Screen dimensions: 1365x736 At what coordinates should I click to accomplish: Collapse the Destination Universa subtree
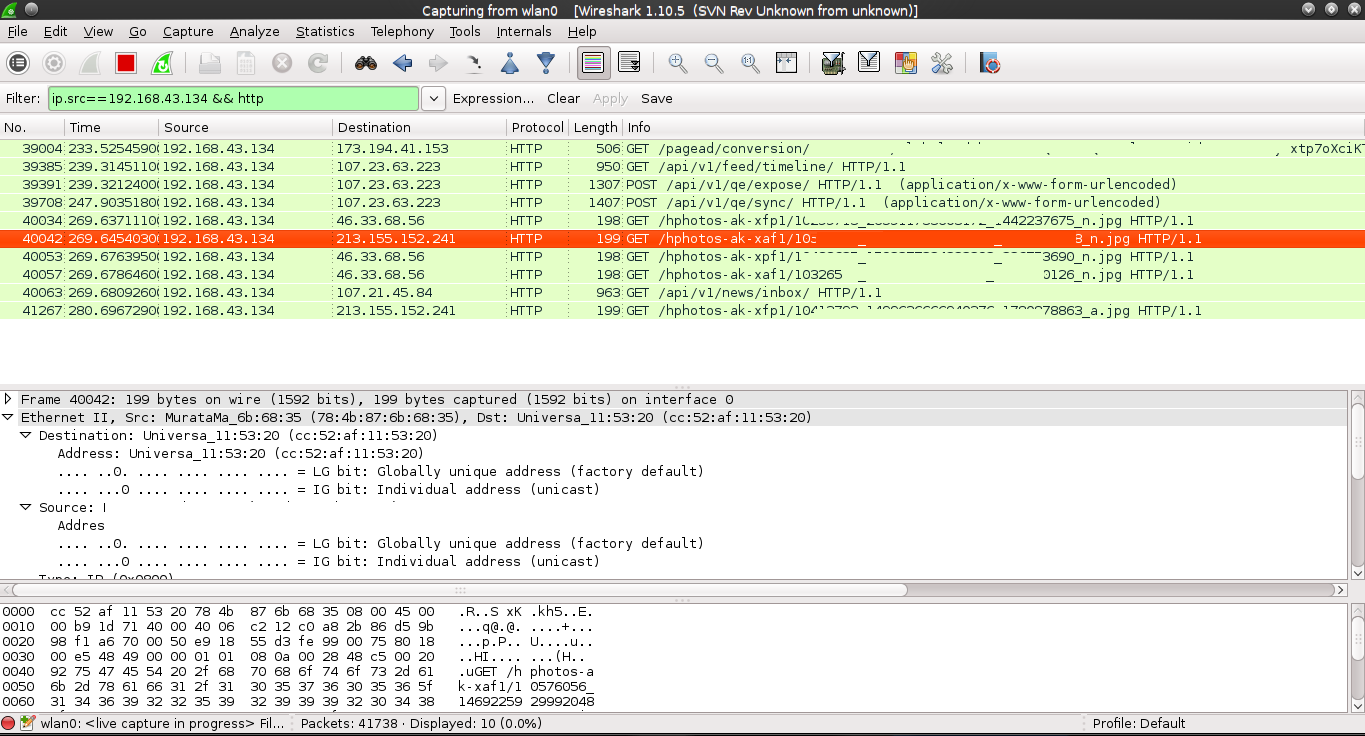pyautogui.click(x=27, y=435)
